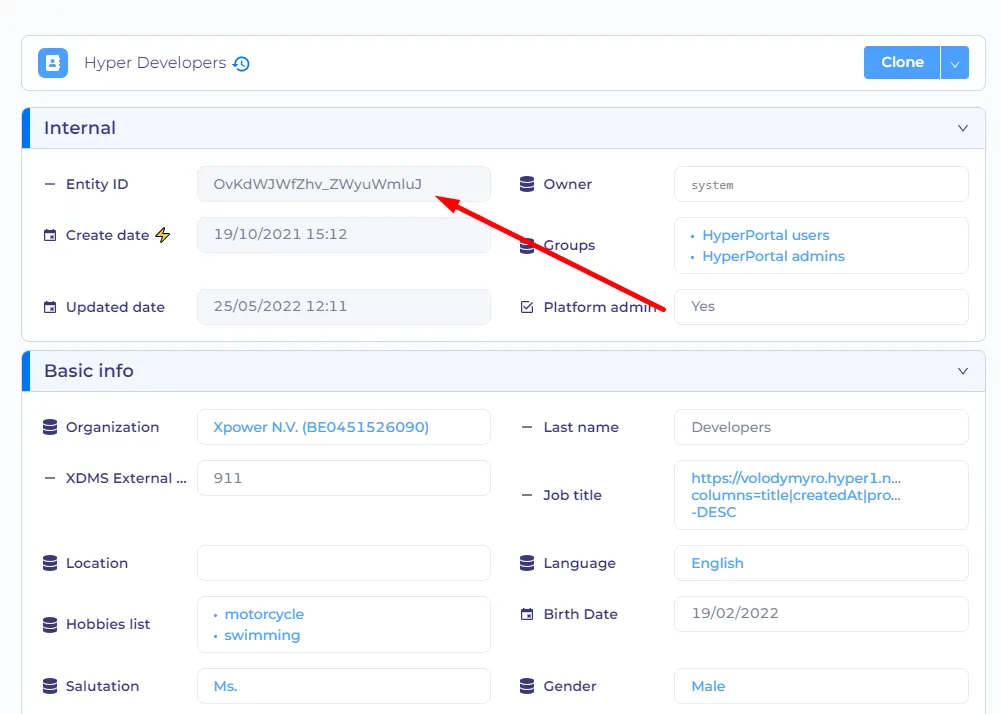Click the Ms. salutation link
This screenshot has height=714, width=1001.
(225, 686)
